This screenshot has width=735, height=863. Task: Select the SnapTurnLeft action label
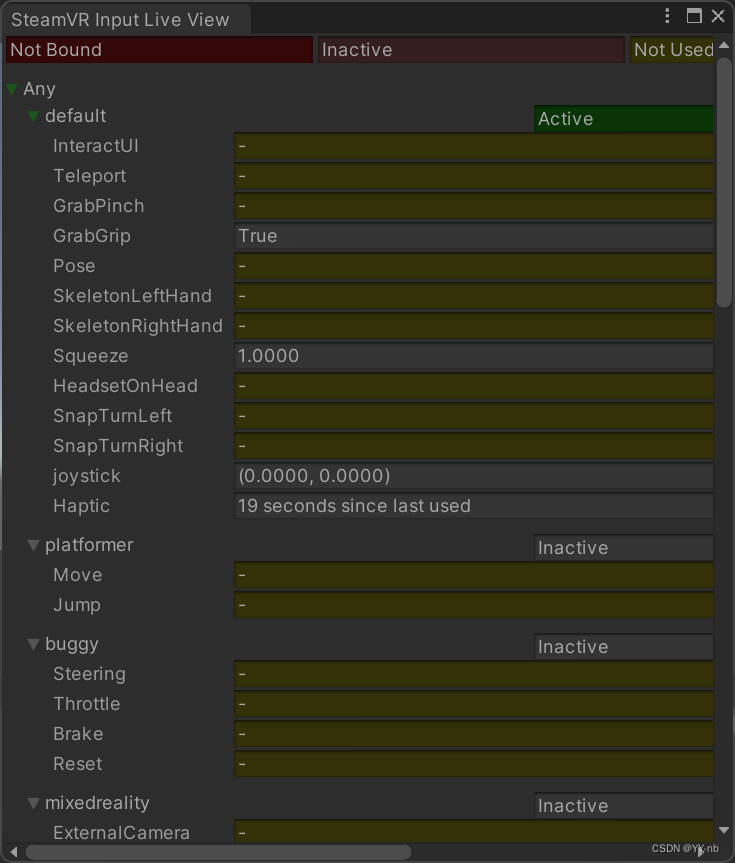coord(112,416)
